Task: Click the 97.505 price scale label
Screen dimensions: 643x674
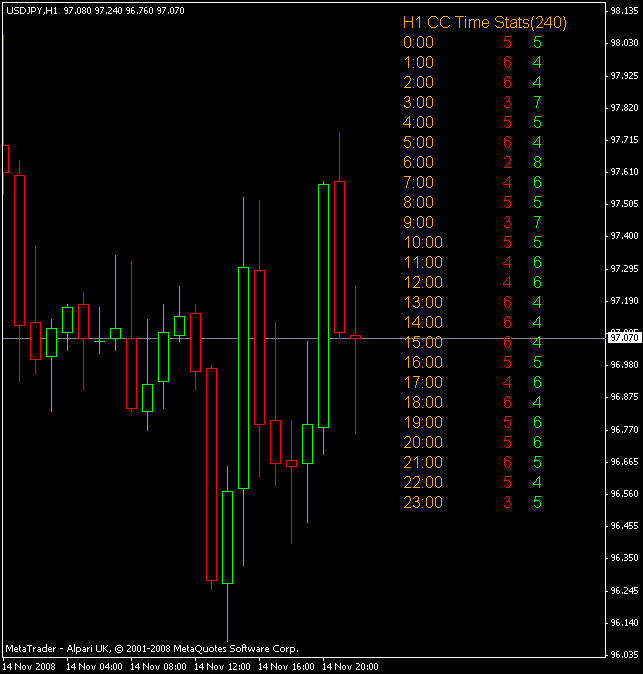Action: 625,204
